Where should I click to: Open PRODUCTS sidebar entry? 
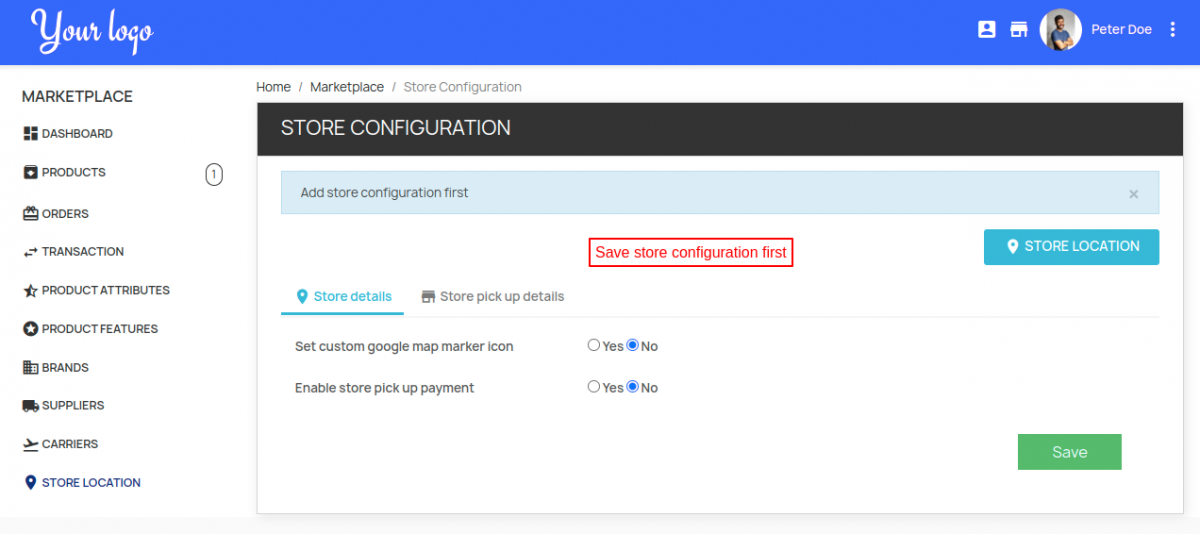[74, 172]
